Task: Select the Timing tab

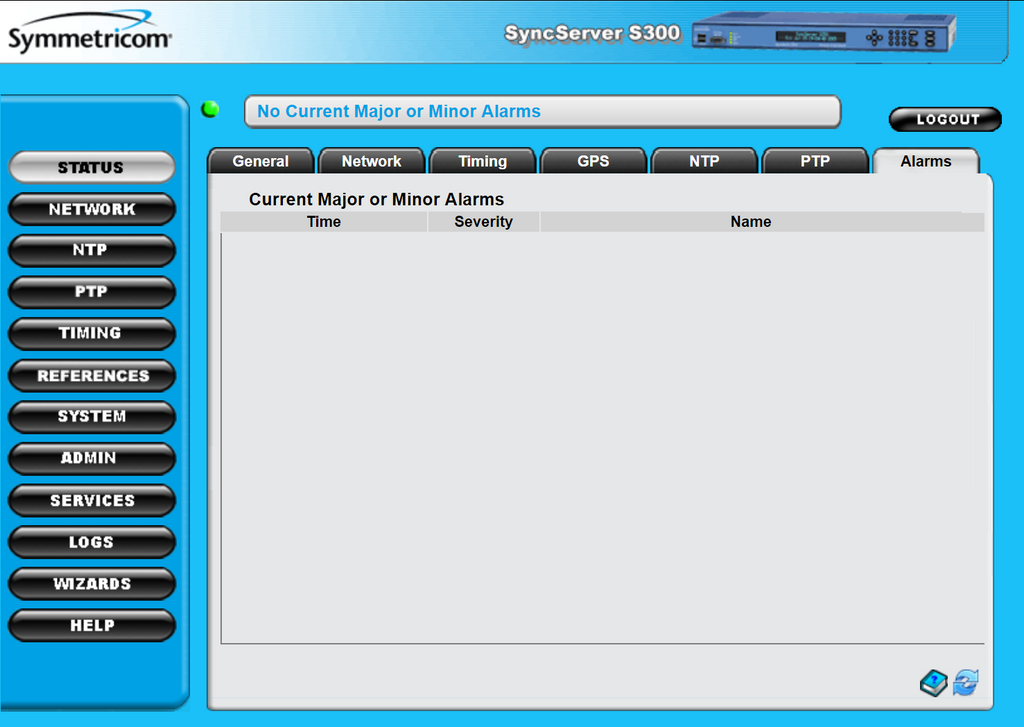Action: [482, 162]
